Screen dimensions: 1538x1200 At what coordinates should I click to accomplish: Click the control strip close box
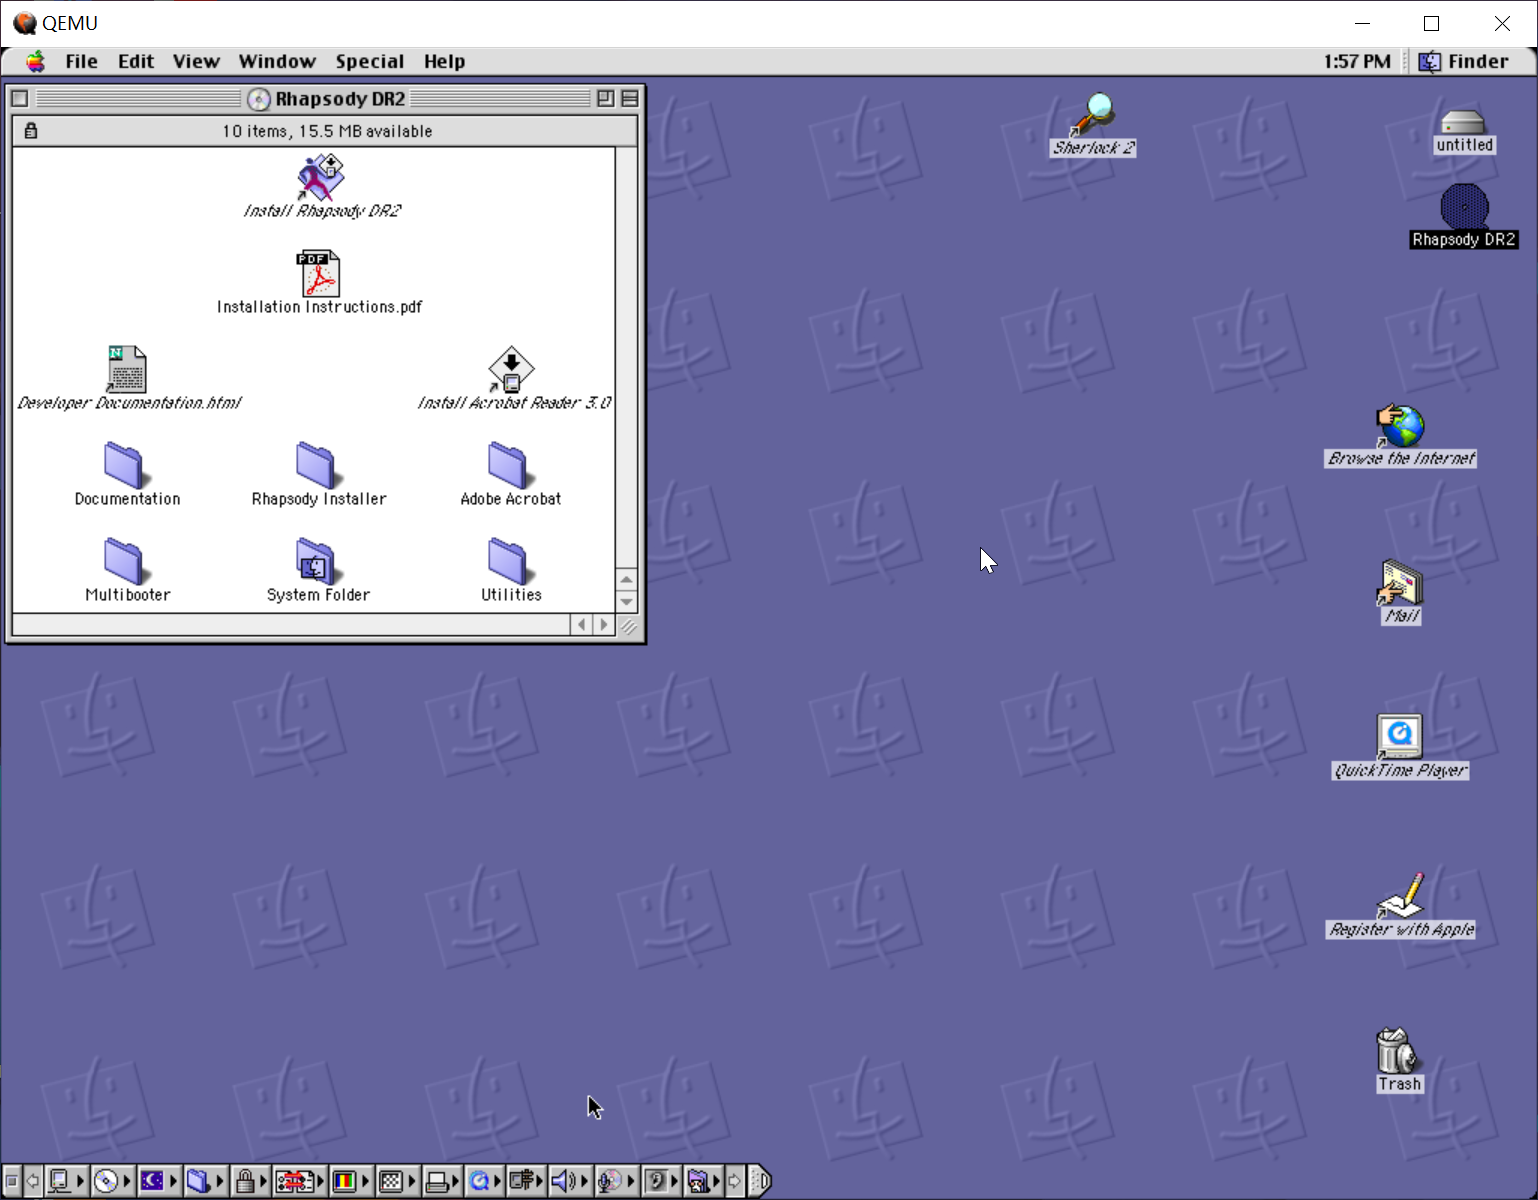coord(12,1181)
